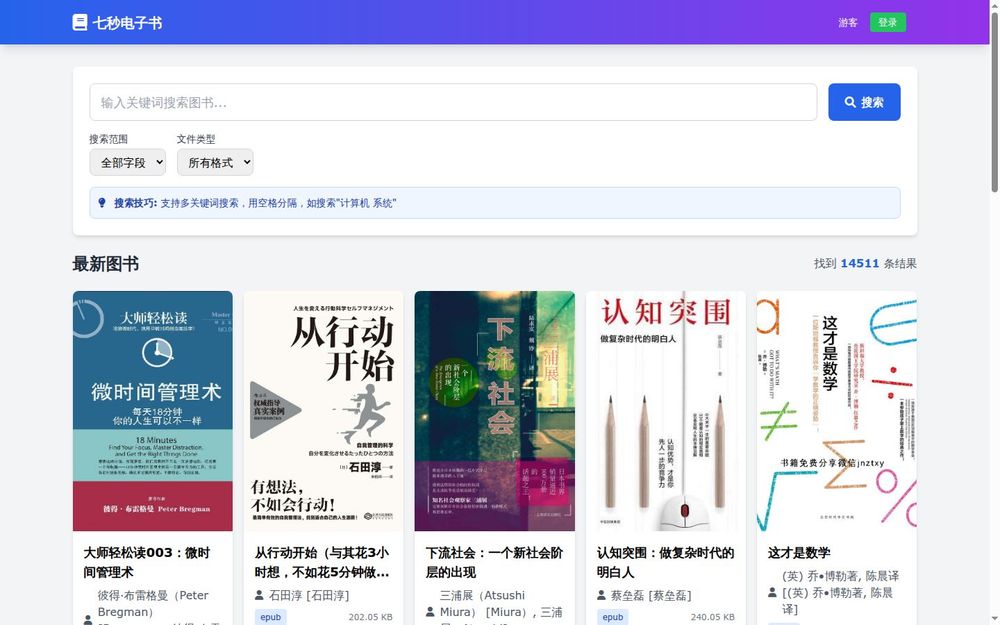Click the book logo icon in header
The height and width of the screenshot is (625, 1000).
80,22
